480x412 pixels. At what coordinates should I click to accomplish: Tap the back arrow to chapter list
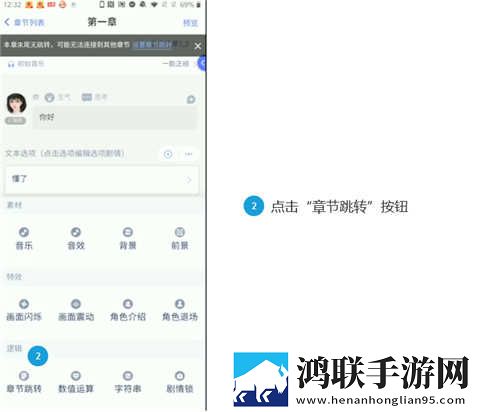coord(7,22)
